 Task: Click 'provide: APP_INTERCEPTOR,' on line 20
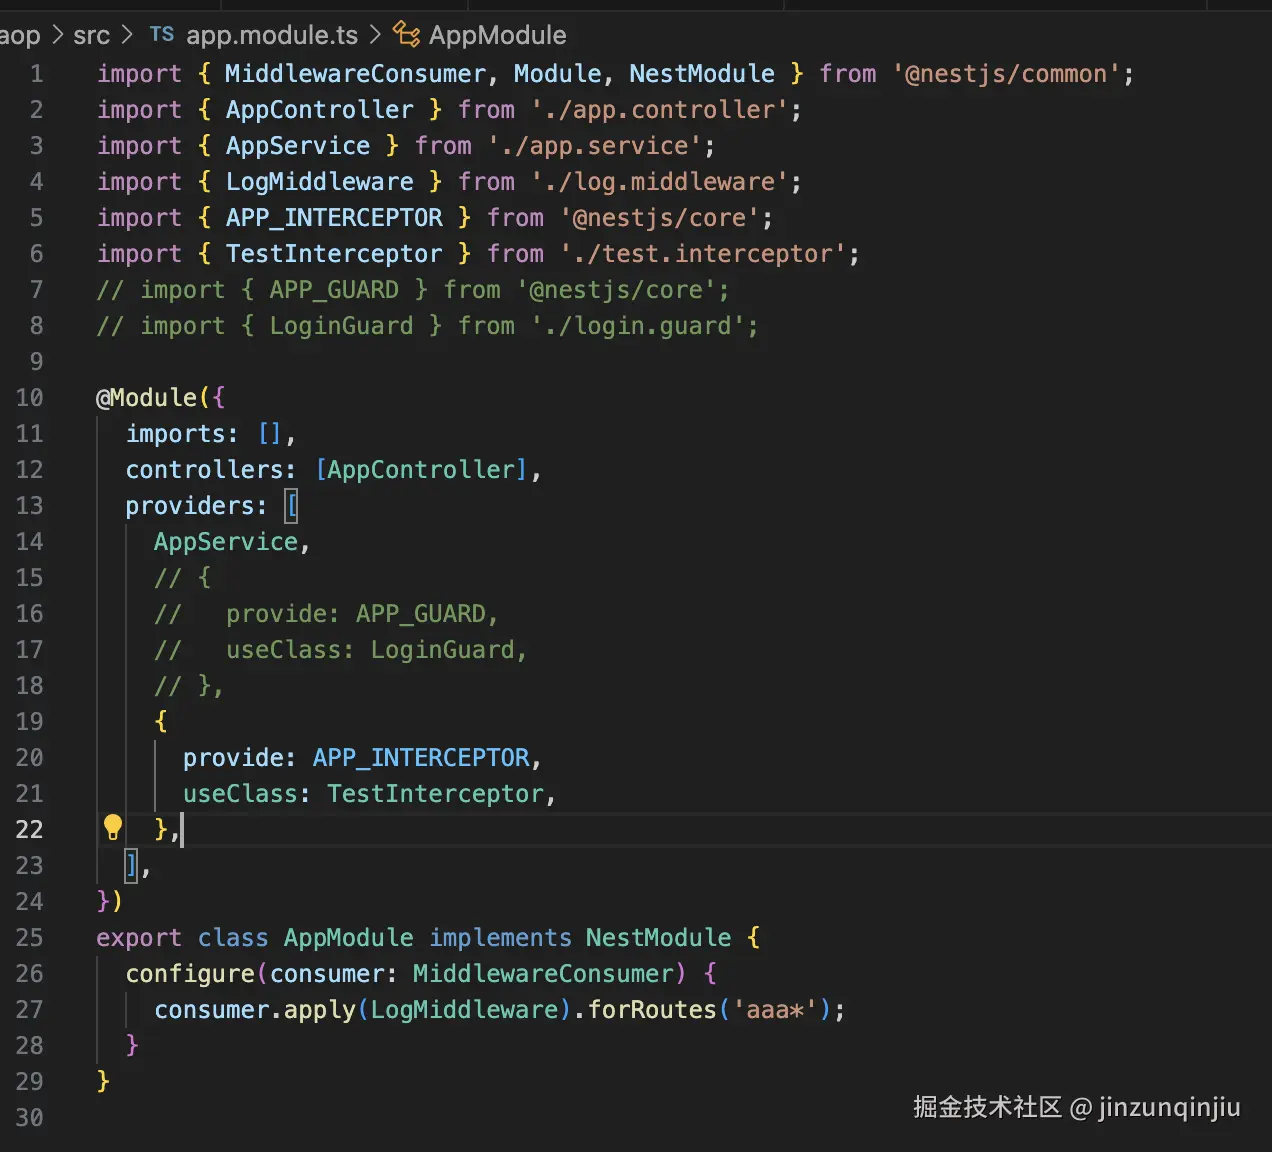click(362, 757)
